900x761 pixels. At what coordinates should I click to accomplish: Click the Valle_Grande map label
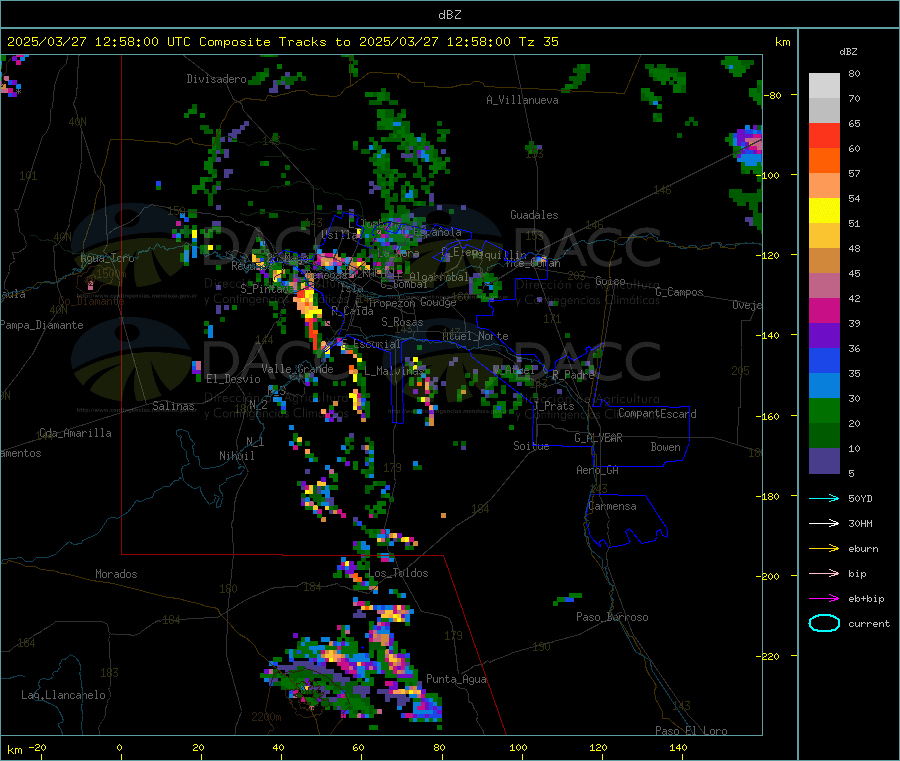297,369
